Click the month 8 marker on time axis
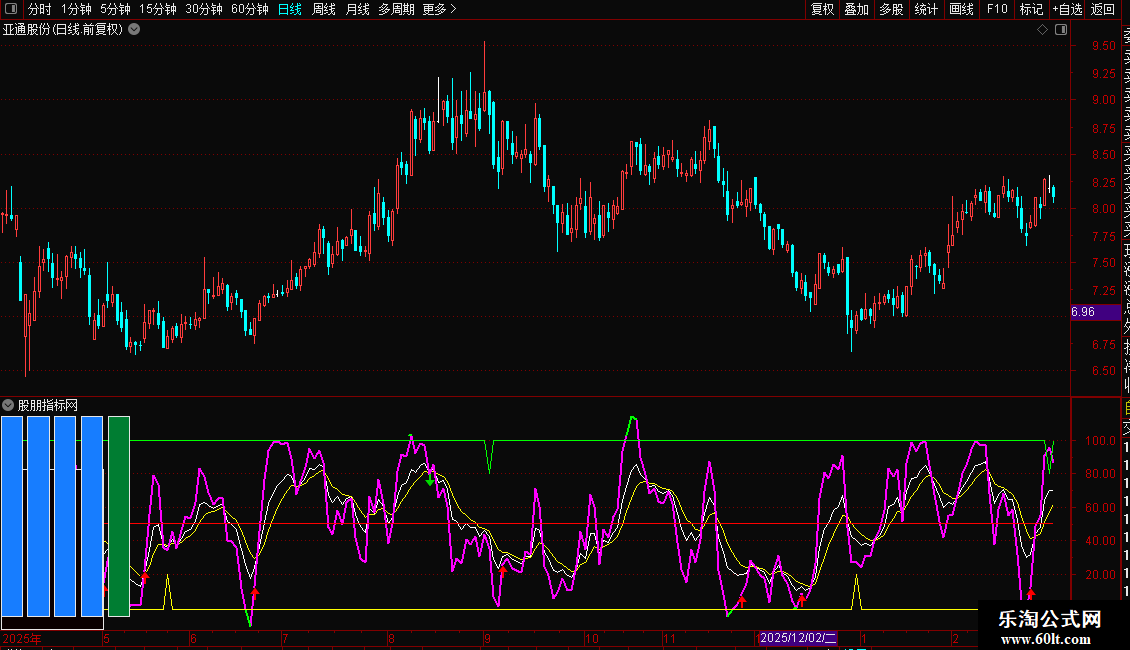Image resolution: width=1130 pixels, height=650 pixels. [x=391, y=638]
